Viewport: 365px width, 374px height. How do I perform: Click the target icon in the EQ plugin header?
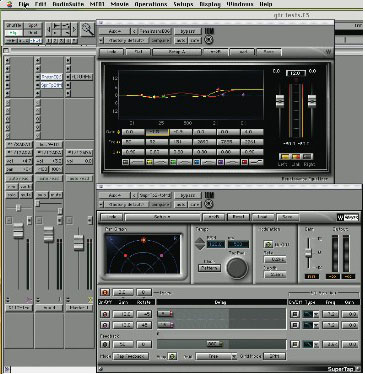pyautogui.click(x=209, y=40)
